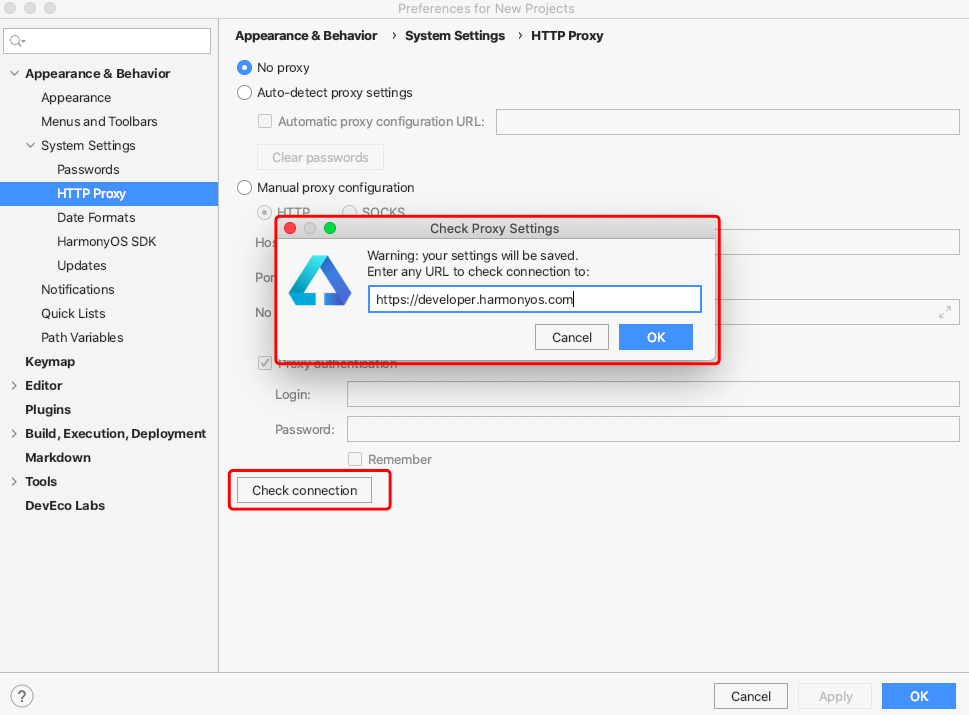Select the No proxy radio button

pyautogui.click(x=245, y=67)
